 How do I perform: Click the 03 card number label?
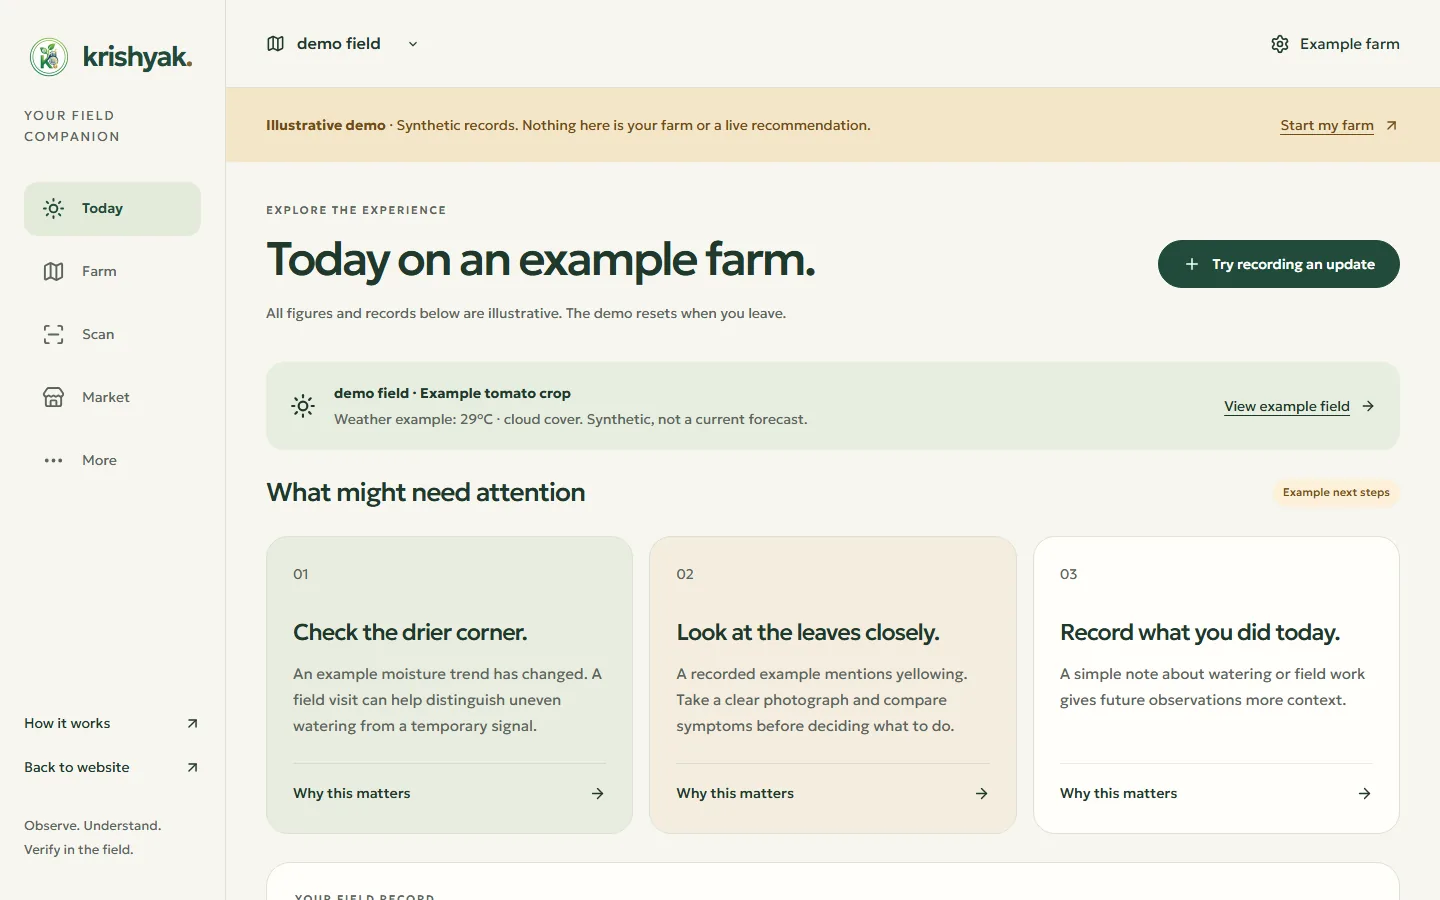1069,574
